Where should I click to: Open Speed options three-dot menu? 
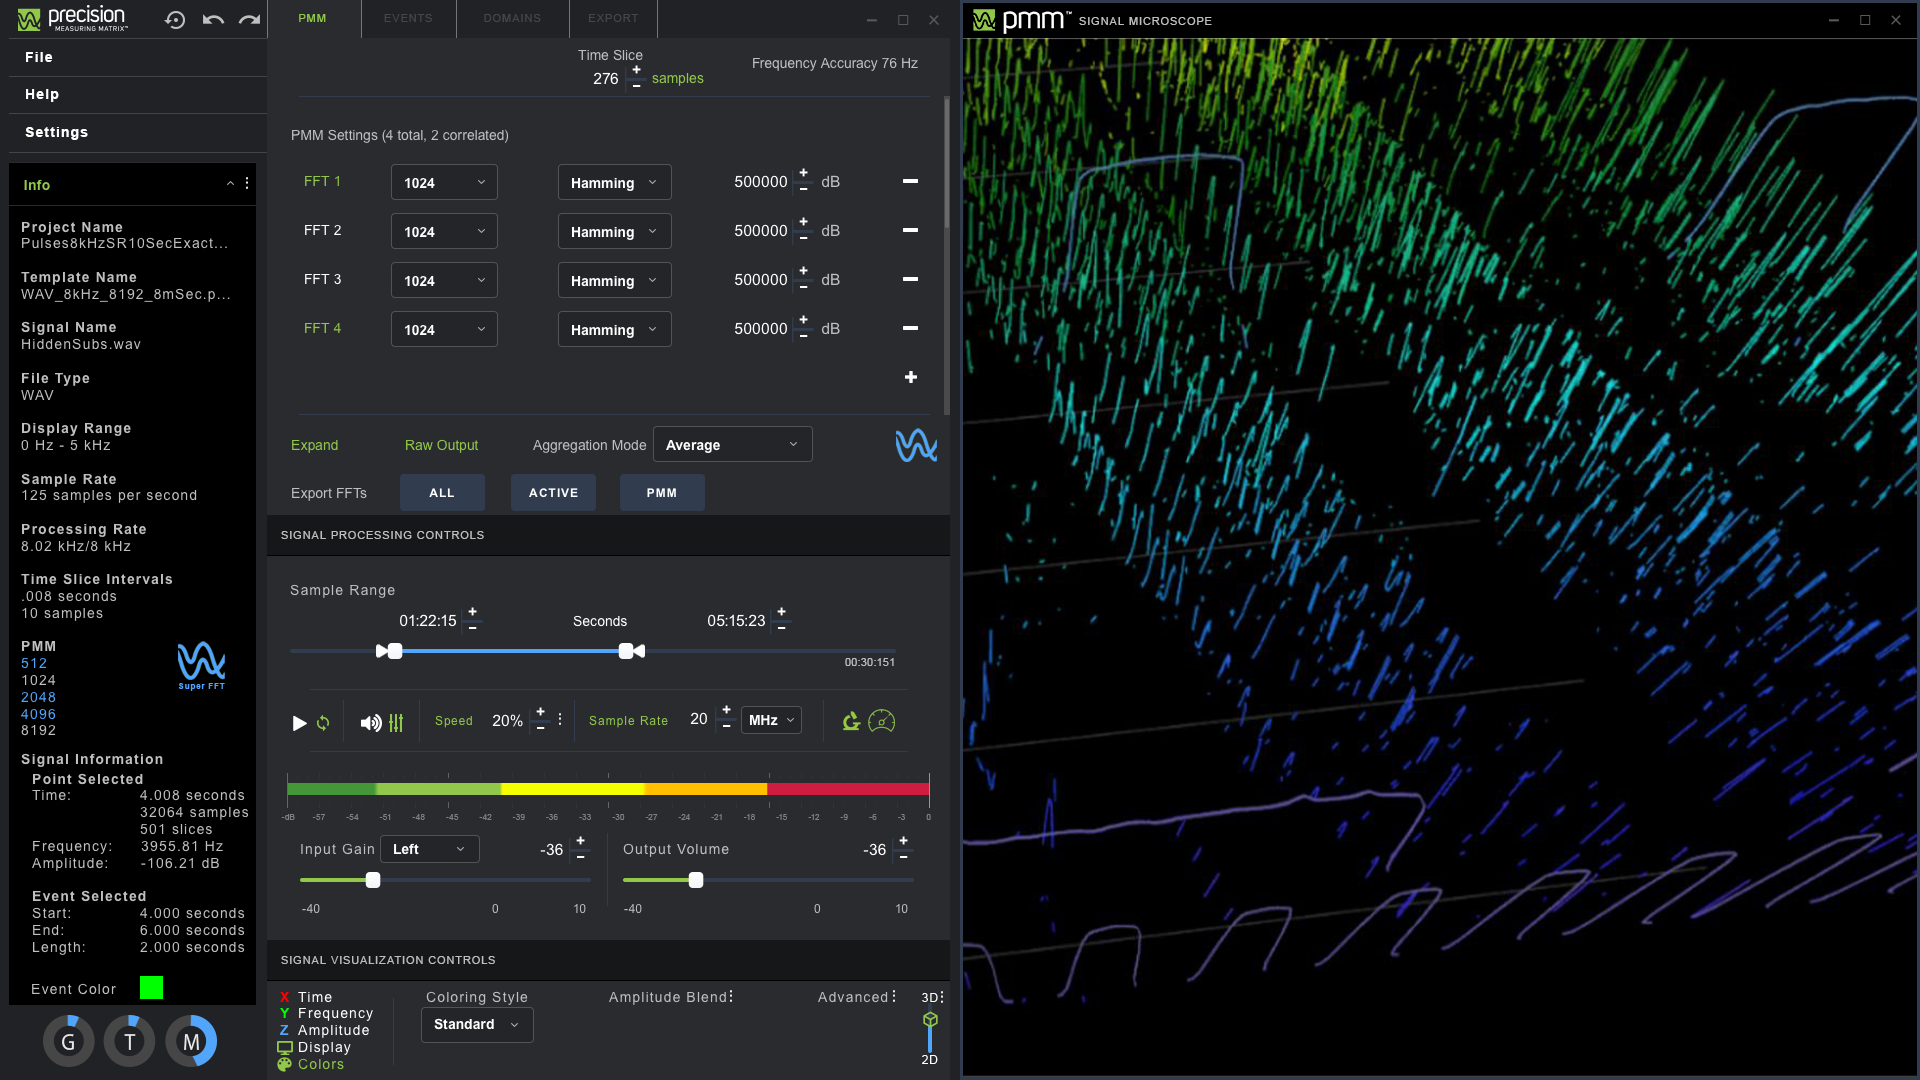tap(560, 720)
